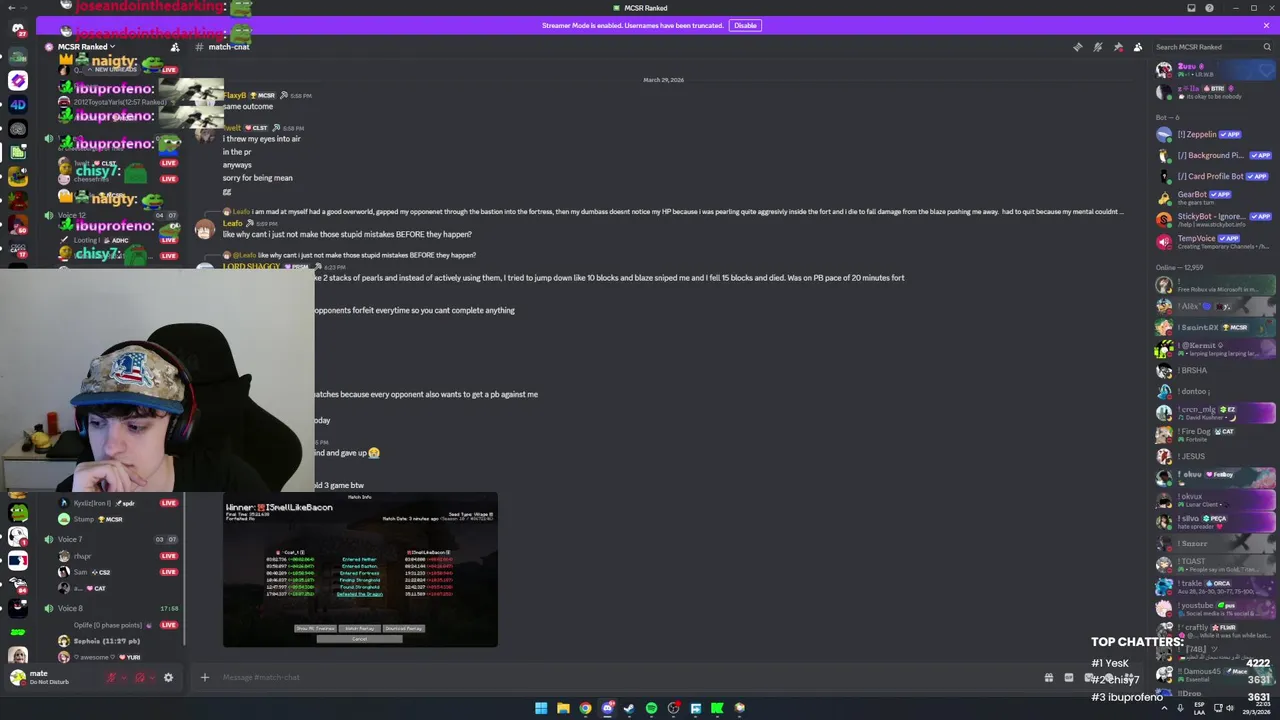Open the pepe frog server icon
This screenshot has height=720, width=1280.
(x=18, y=513)
